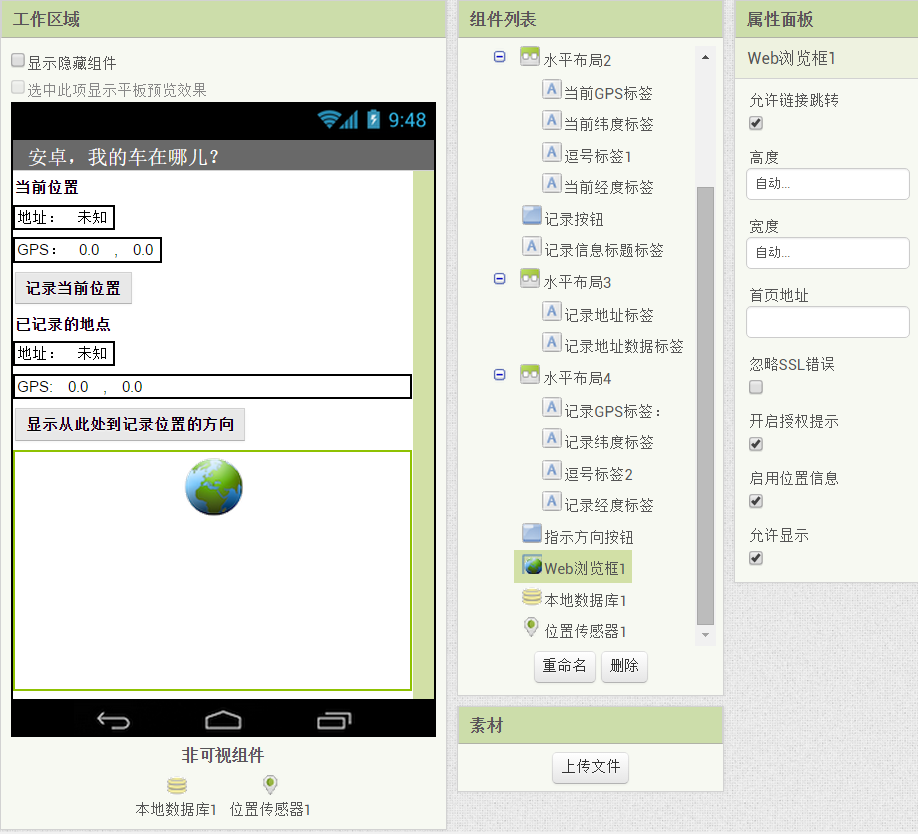The height and width of the screenshot is (834, 918).
Task: Collapse the 水平布局4 tree node
Action: 499,375
